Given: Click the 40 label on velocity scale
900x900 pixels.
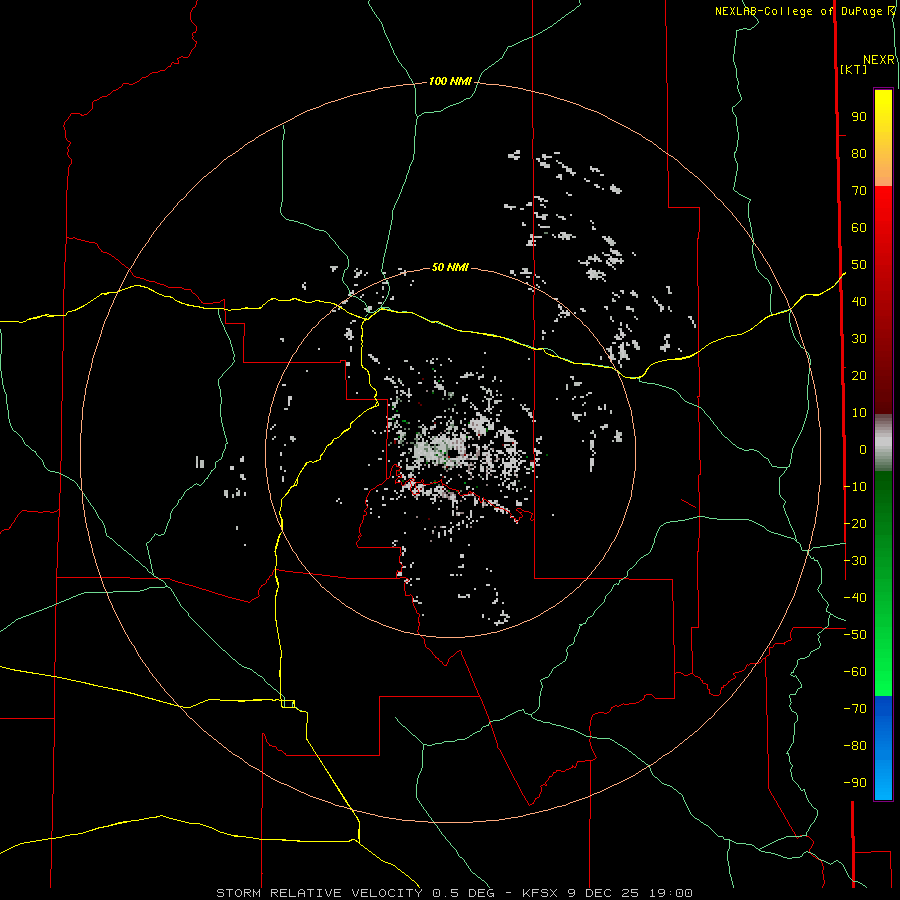Looking at the screenshot, I should tap(859, 302).
